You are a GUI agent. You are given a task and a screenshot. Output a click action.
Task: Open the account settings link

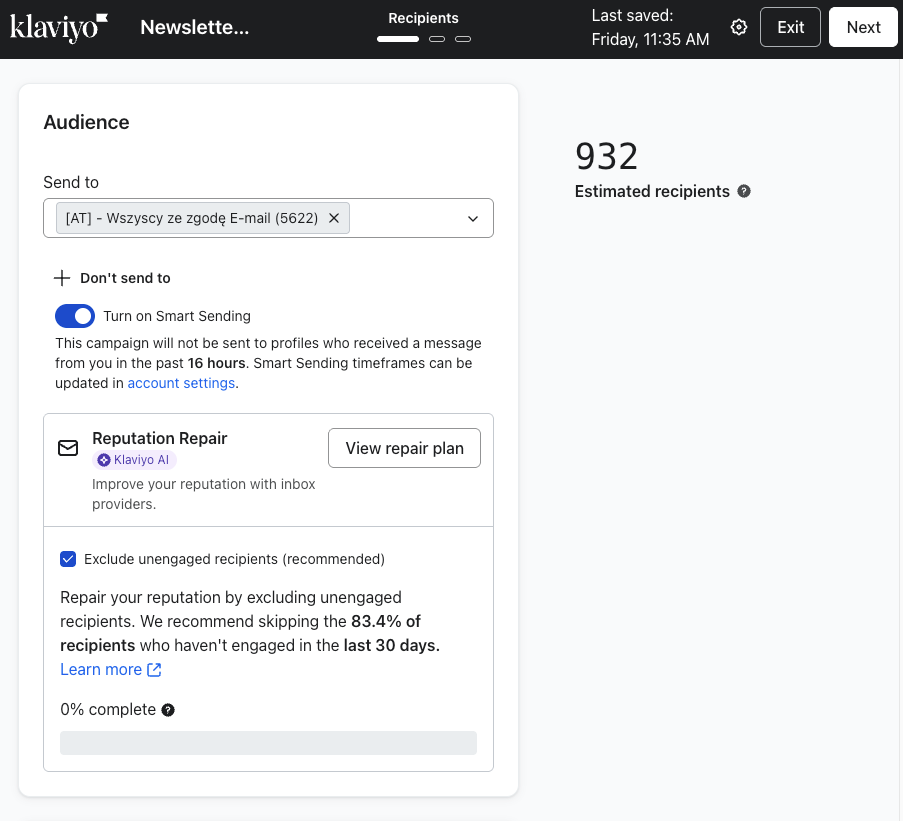click(181, 383)
